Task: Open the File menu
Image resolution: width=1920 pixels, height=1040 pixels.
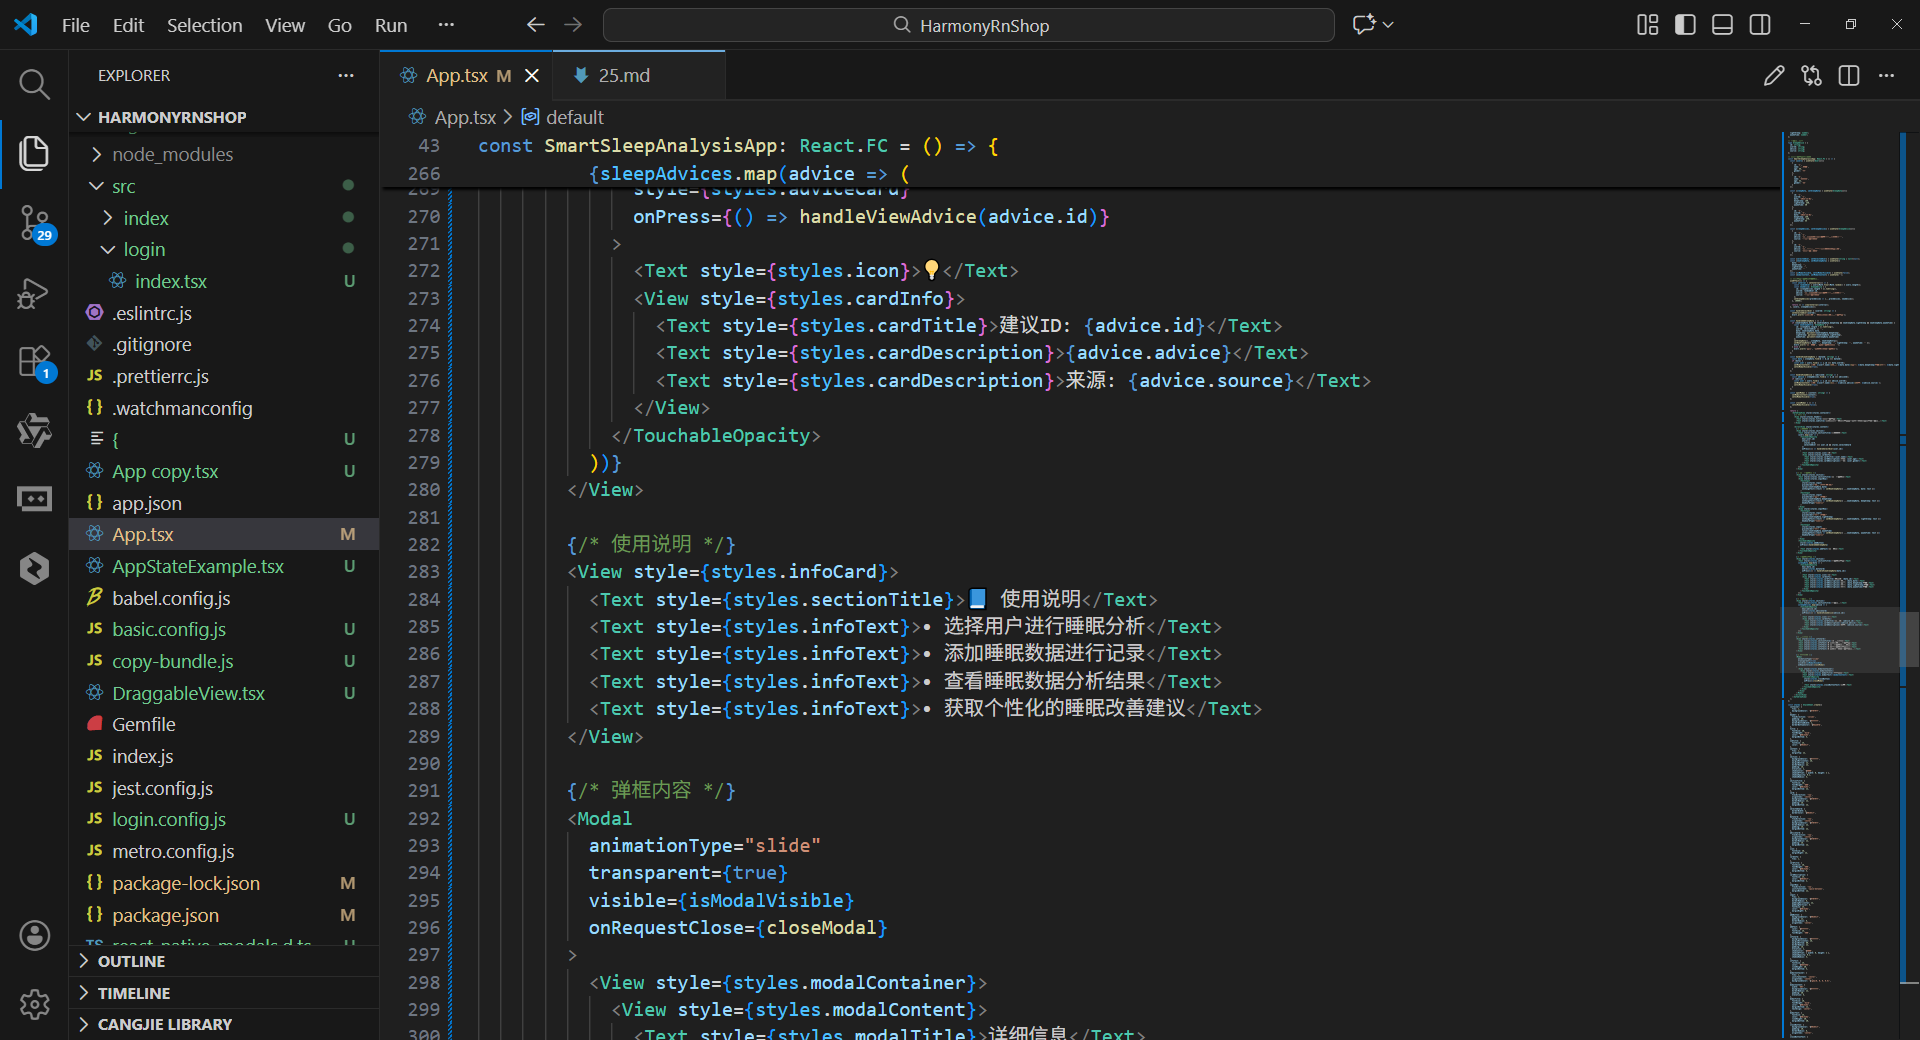Action: 76,25
